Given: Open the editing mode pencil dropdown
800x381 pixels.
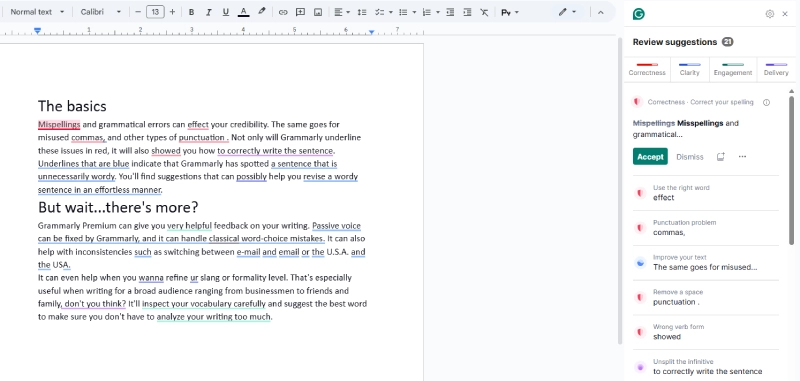Looking at the screenshot, I should pos(567,12).
